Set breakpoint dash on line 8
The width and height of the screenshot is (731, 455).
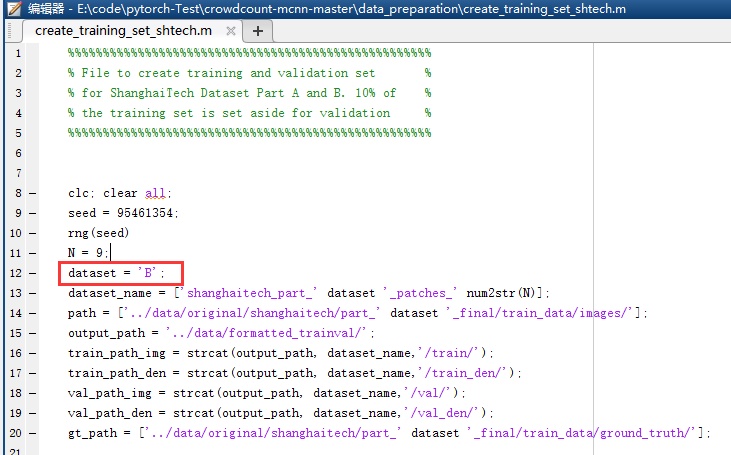click(x=32, y=193)
